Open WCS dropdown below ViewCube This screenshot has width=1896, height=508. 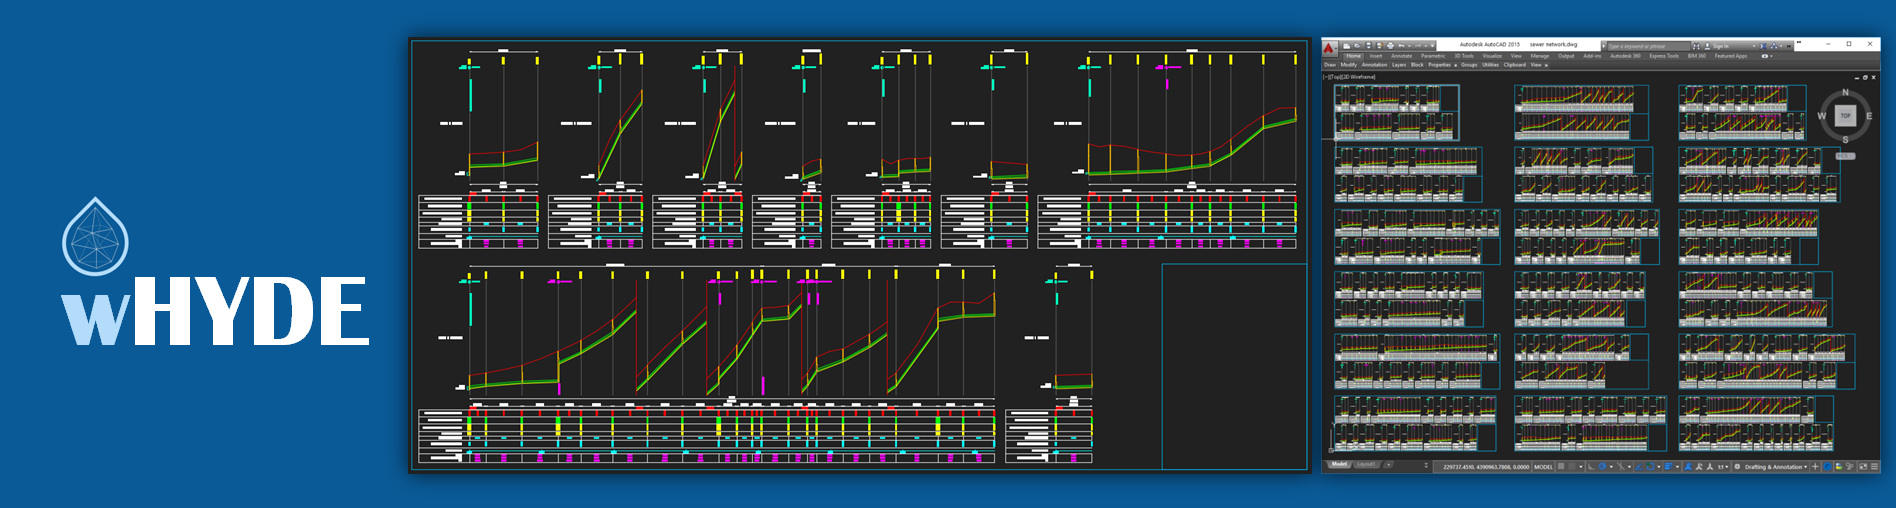[x=1845, y=156]
